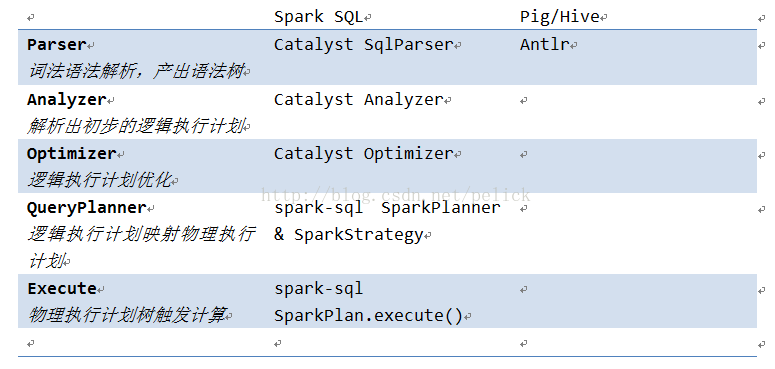The image size is (775, 369).
Task: Click the 解析出初步的逻辑执行计划 description
Action: coord(136,126)
